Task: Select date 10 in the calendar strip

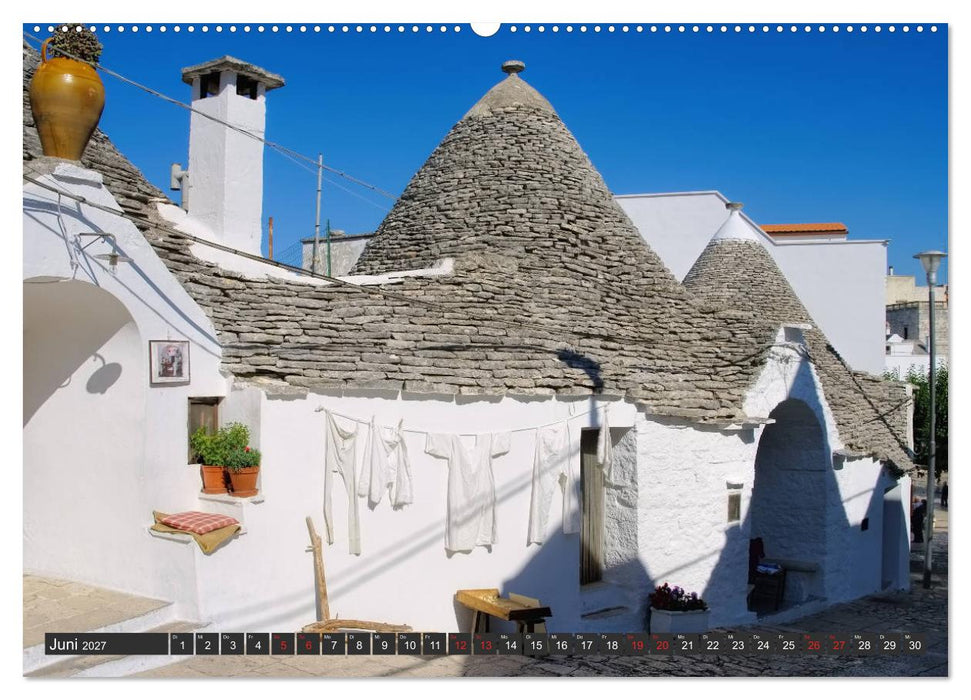Action: pos(409,644)
